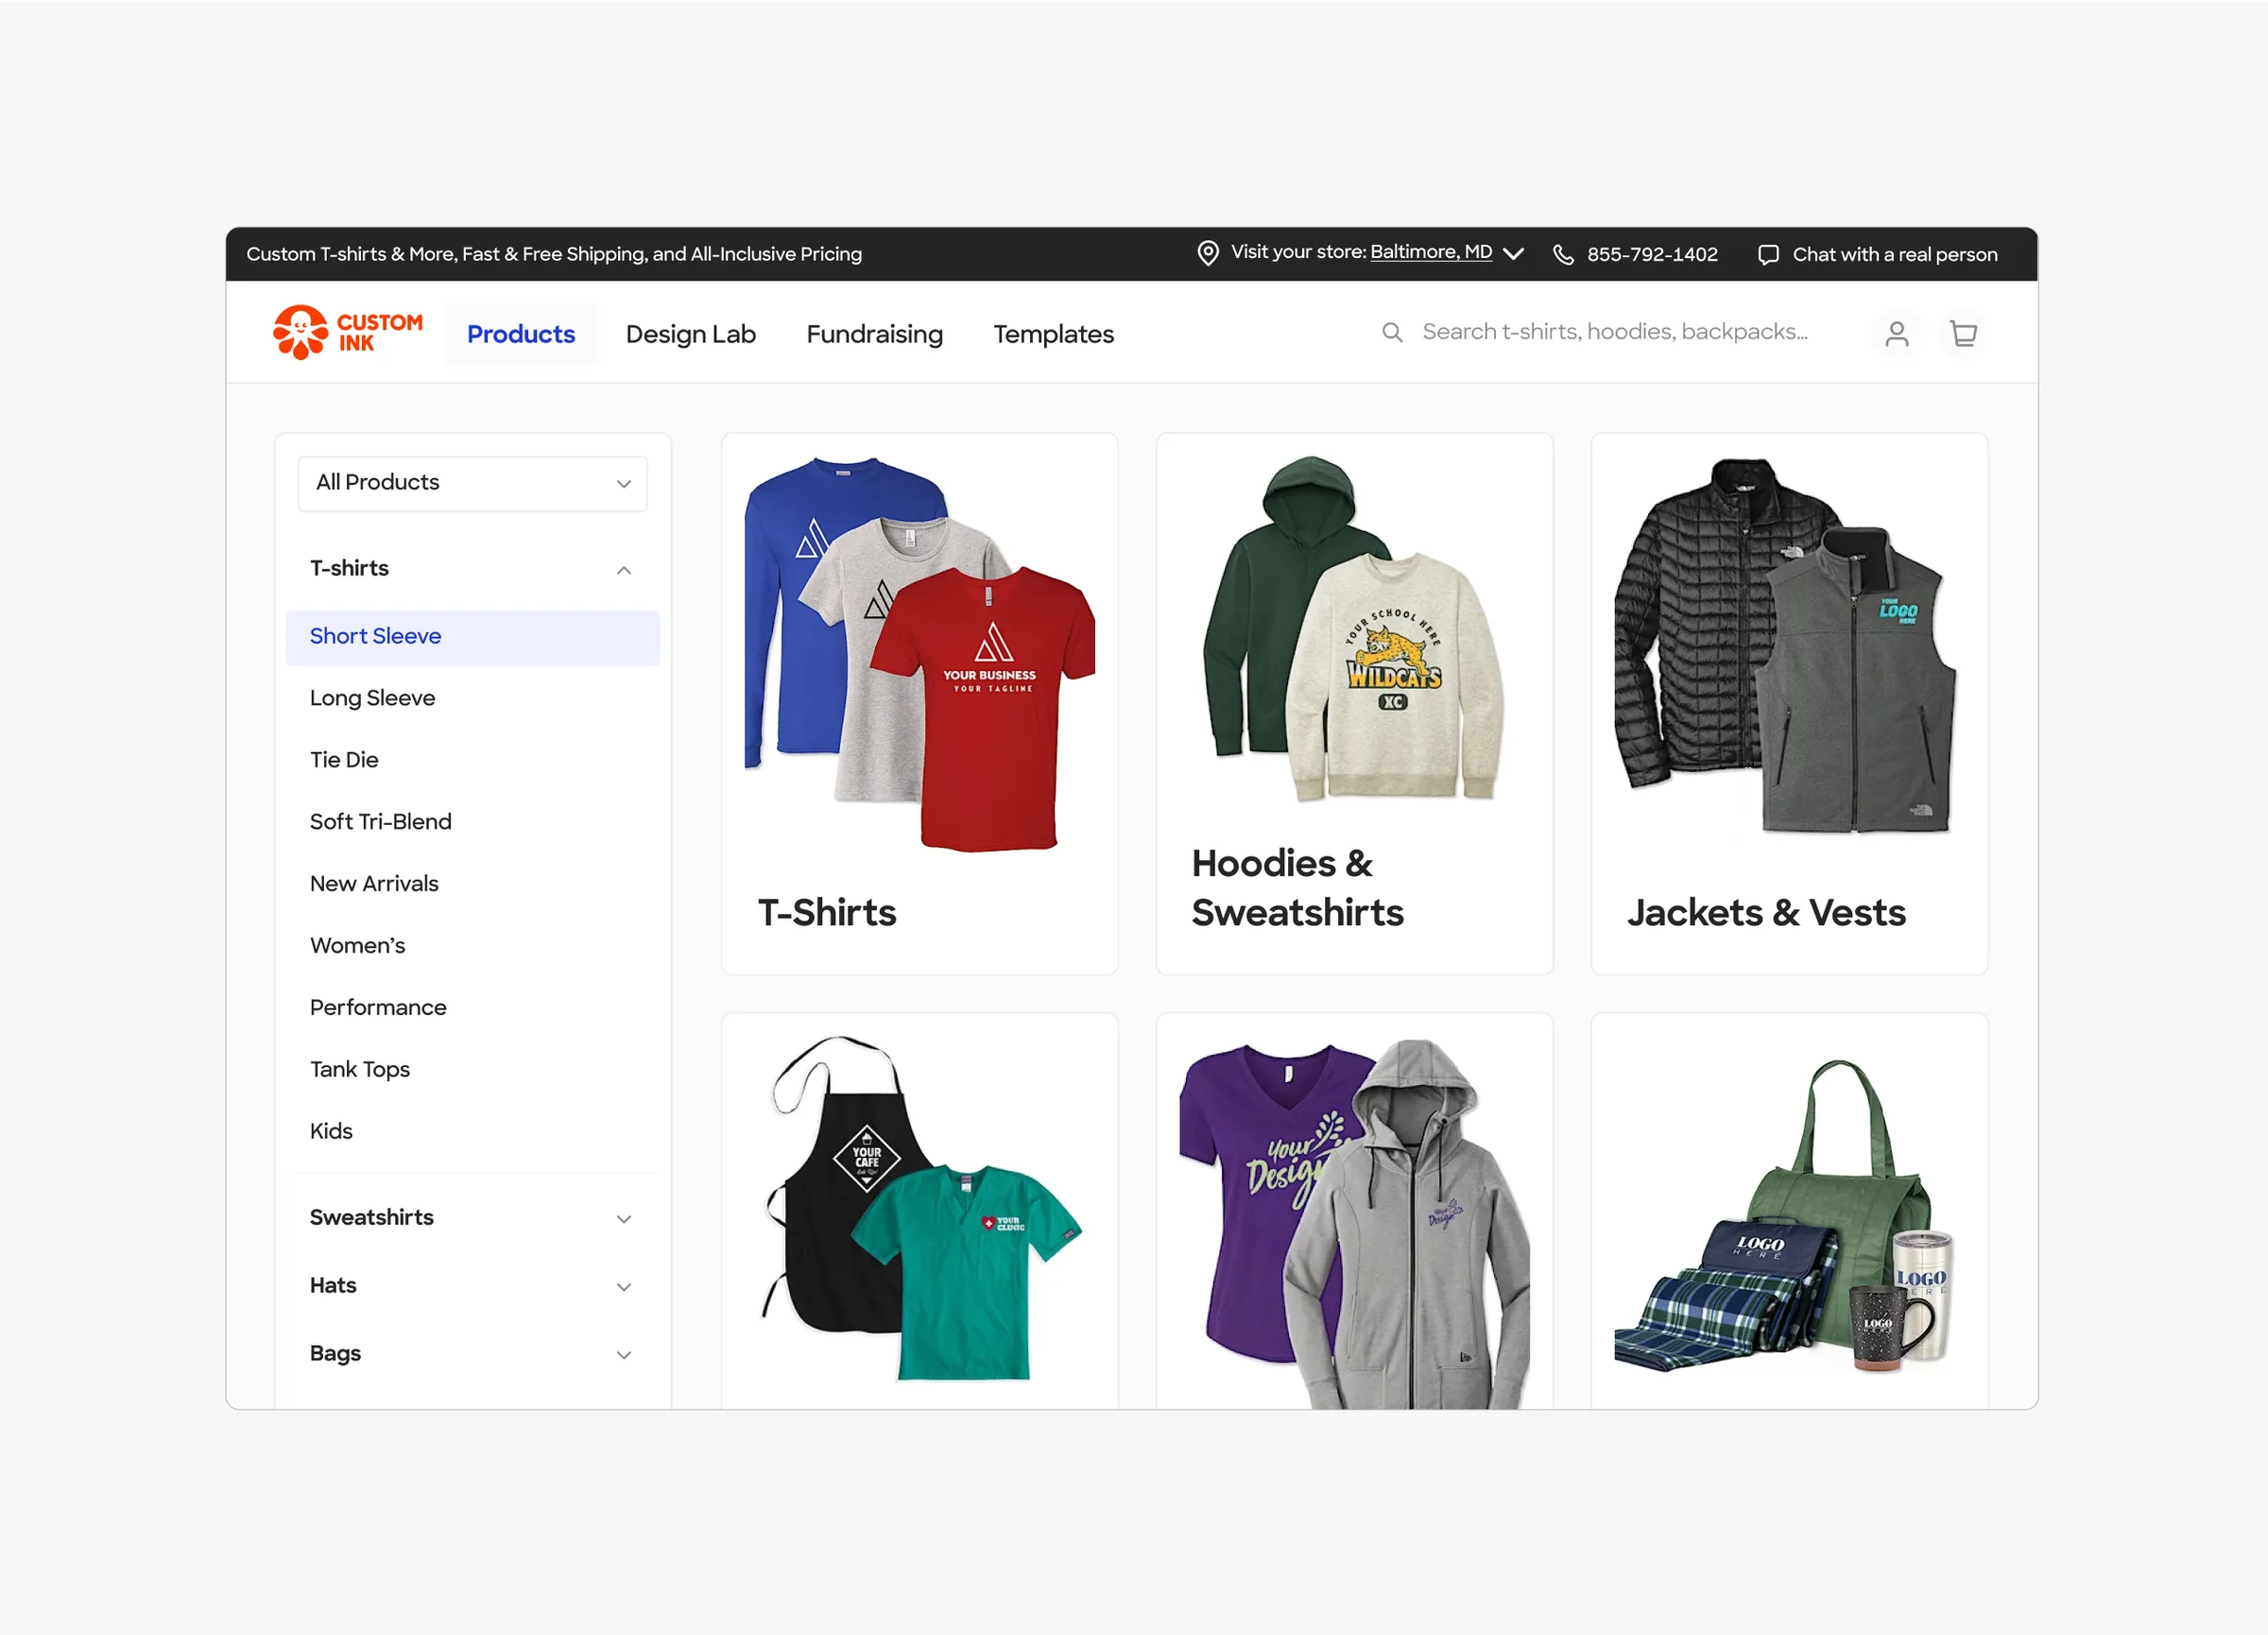Open the user account icon
Screen dimensions: 2268x1635
click(1896, 334)
